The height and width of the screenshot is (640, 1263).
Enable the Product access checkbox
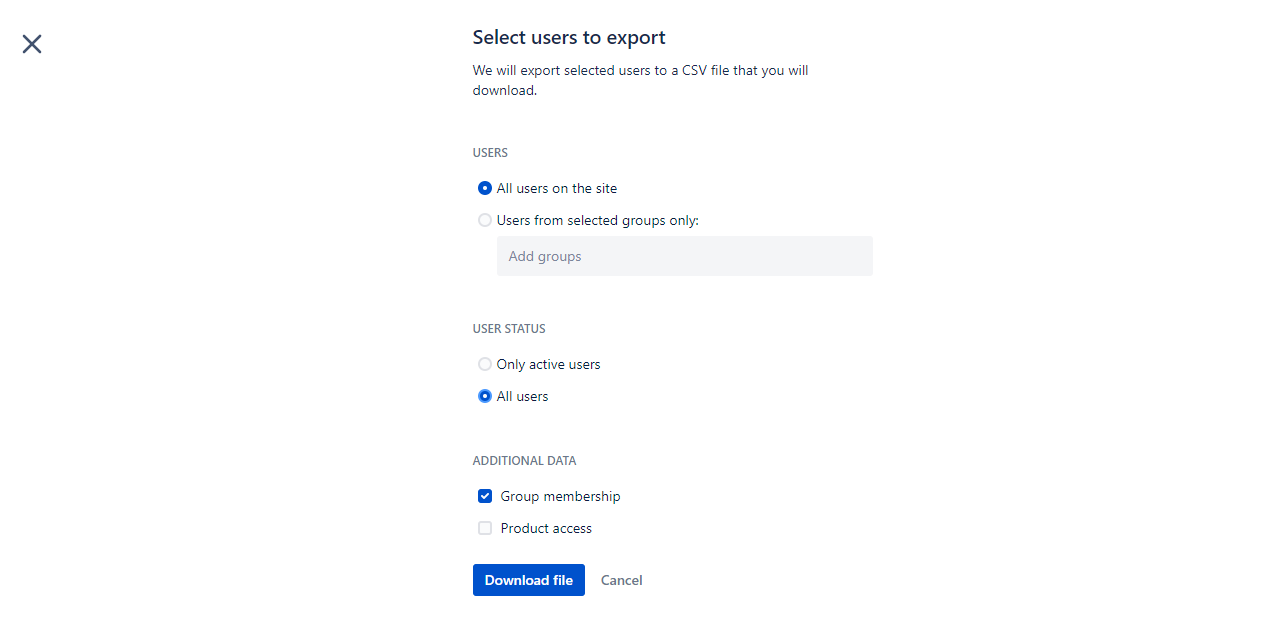485,528
